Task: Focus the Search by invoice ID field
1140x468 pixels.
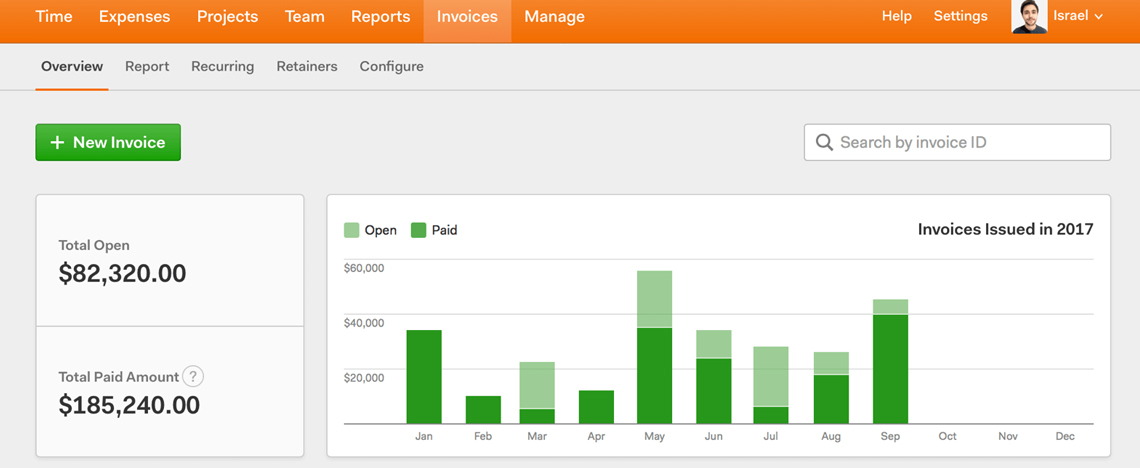Action: point(957,142)
